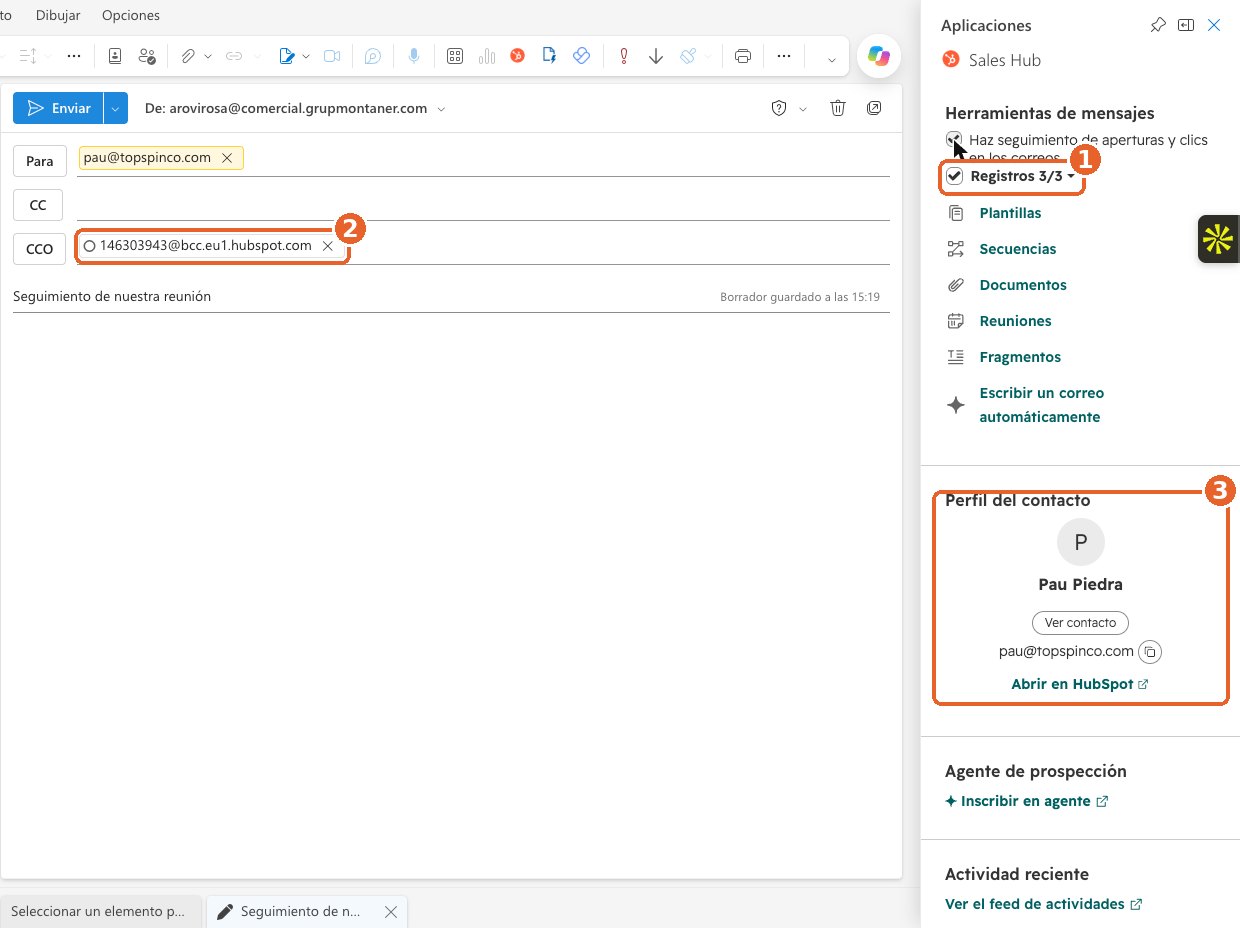Viewport: 1240px width, 928px height.
Task: Click Ver el feed de actividades link
Action: click(x=1043, y=904)
